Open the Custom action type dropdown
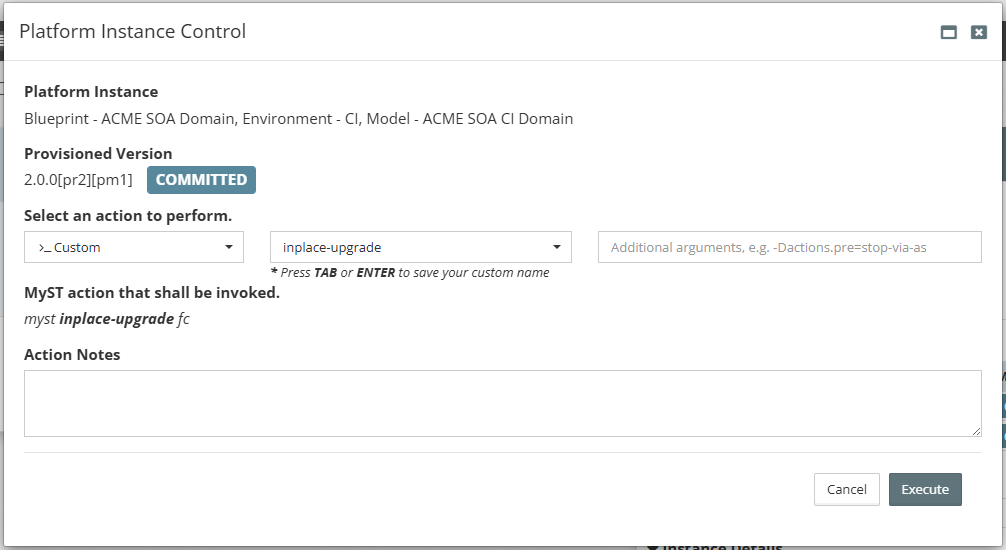The height and width of the screenshot is (550, 1006). tap(134, 247)
